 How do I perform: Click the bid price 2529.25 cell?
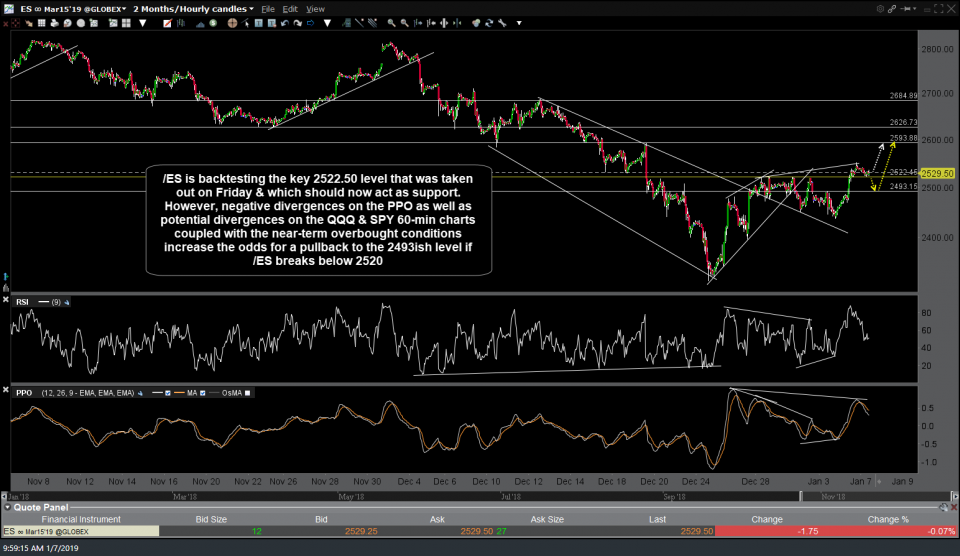click(361, 532)
